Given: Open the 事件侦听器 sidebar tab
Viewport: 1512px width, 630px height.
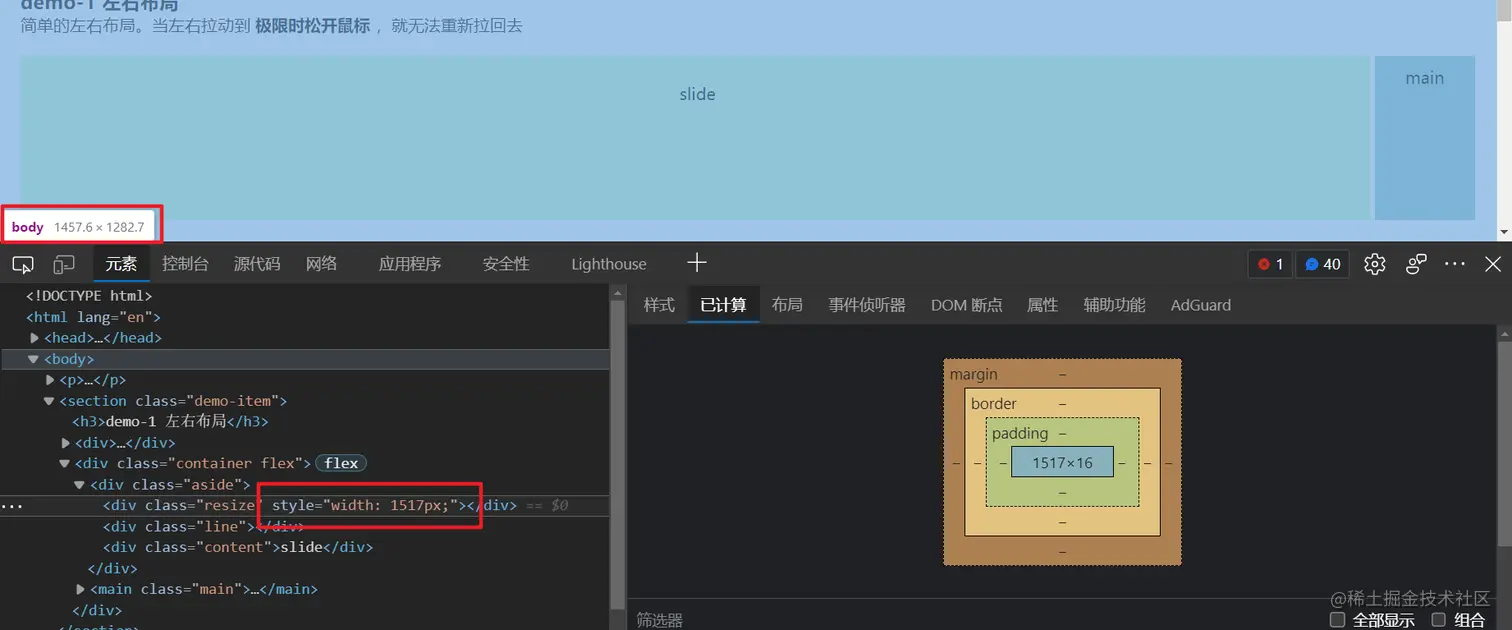Looking at the screenshot, I should (867, 305).
